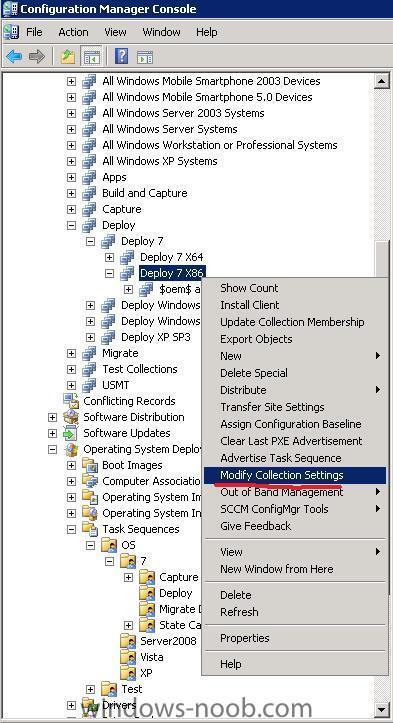Image resolution: width=393 pixels, height=723 pixels.
Task: Open Out of Band Management submenu
Action: tap(294, 492)
